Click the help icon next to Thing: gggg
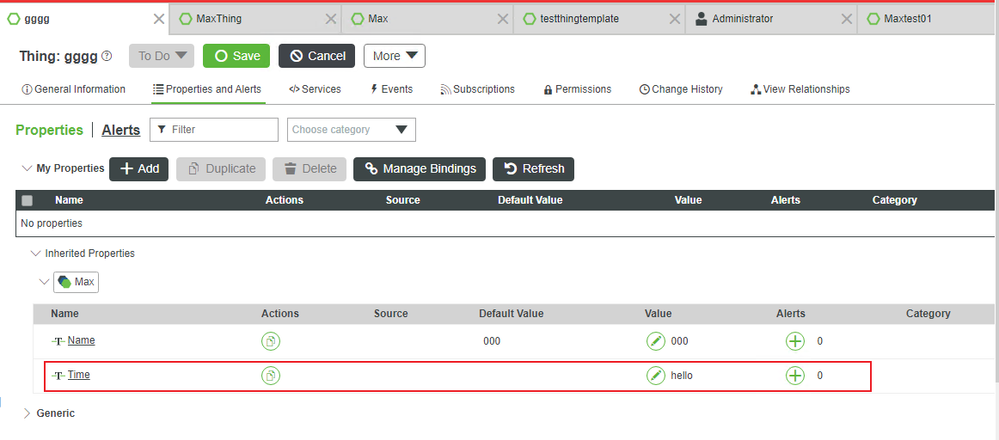Screen dimensions: 999x440 107,56
